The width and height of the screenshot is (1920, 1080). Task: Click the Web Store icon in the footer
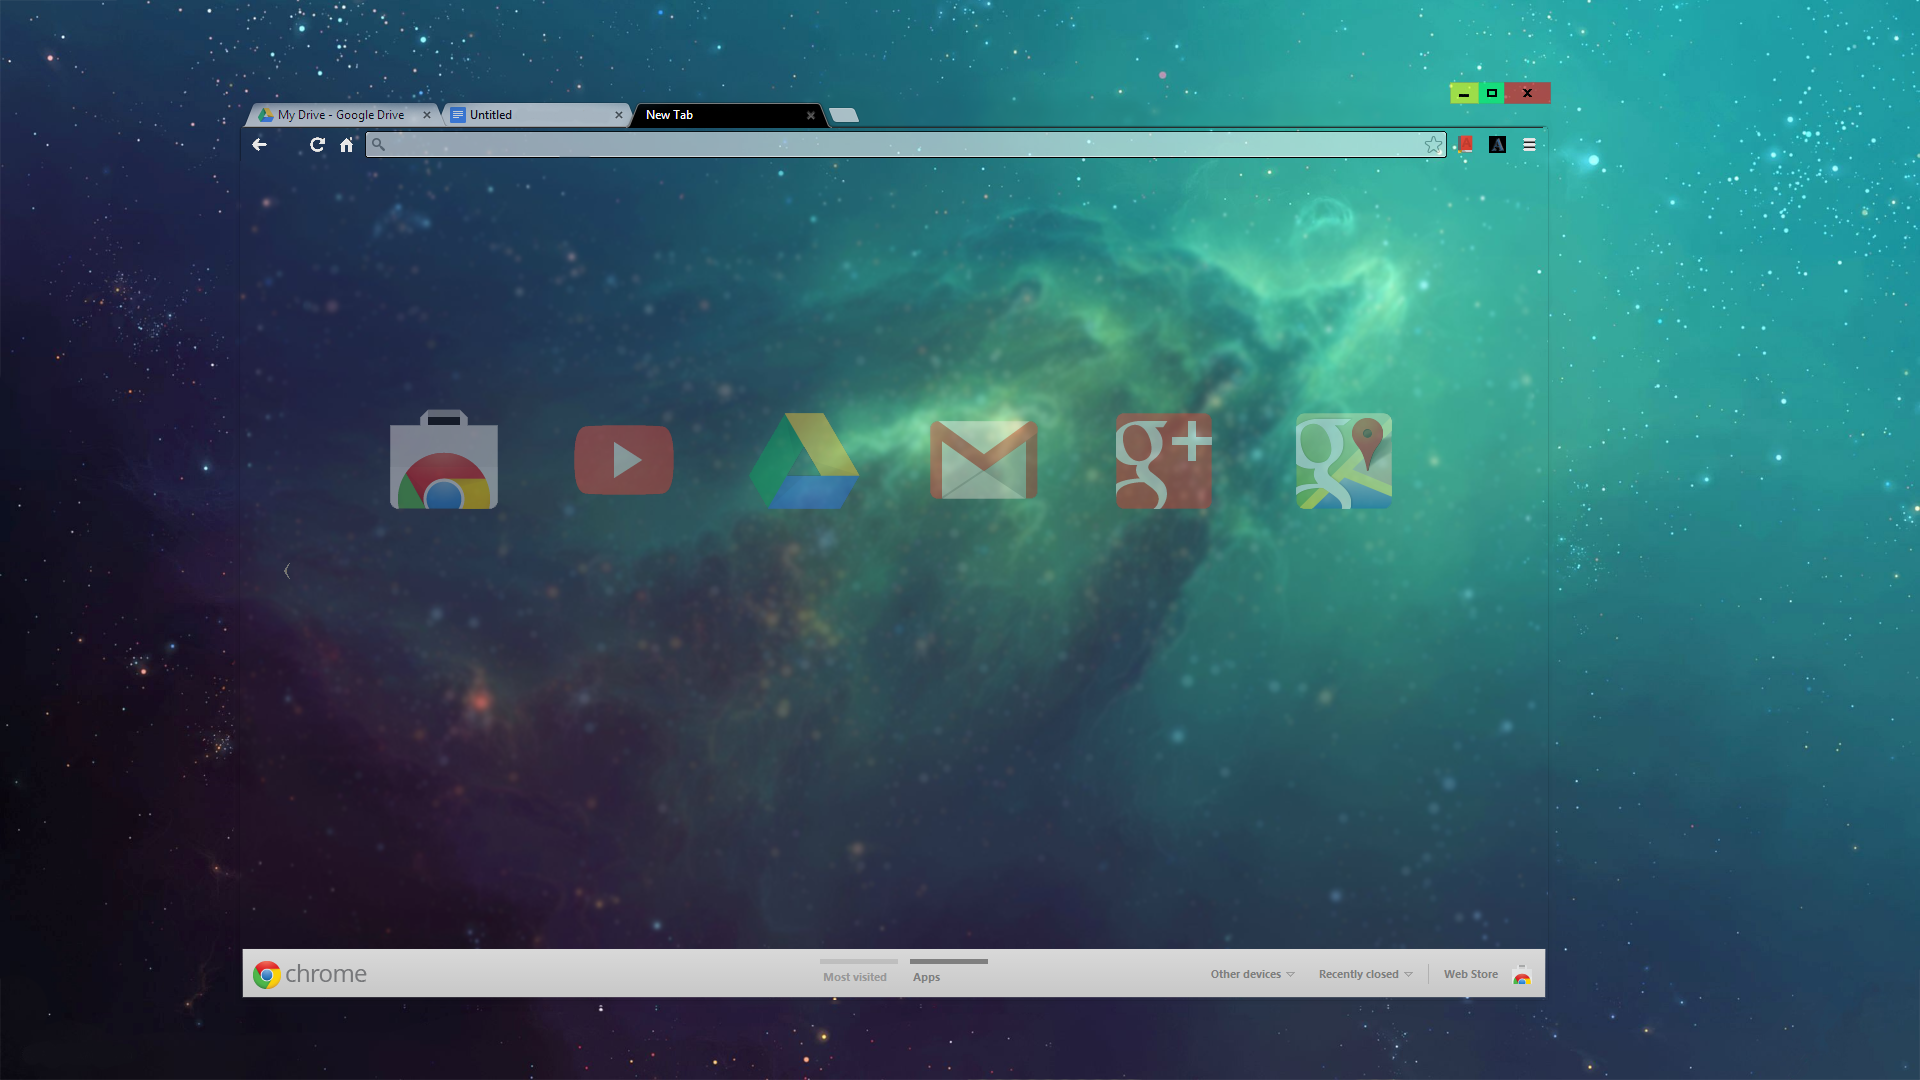[x=1522, y=975]
